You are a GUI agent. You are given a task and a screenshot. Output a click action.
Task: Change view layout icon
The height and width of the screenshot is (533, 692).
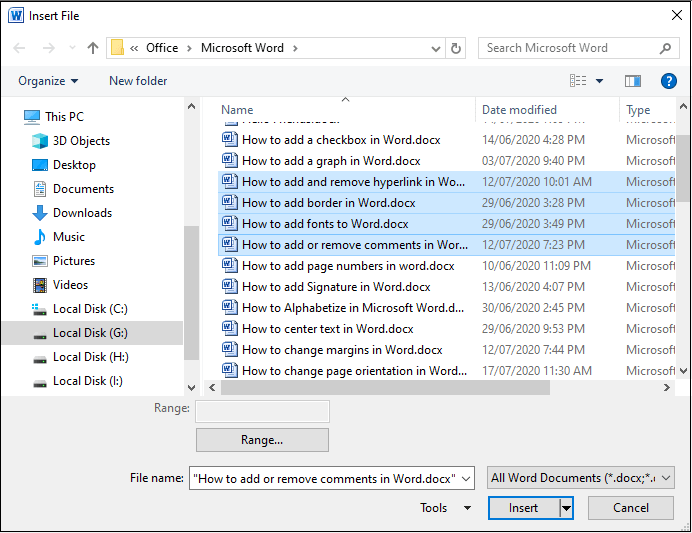click(x=578, y=81)
